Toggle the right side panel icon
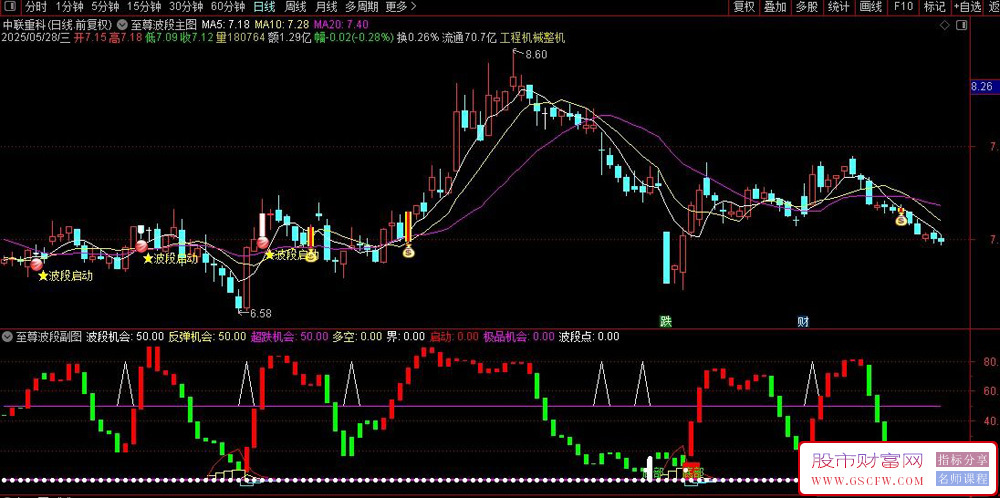Screen dimensions: 1000x498 tap(962, 26)
